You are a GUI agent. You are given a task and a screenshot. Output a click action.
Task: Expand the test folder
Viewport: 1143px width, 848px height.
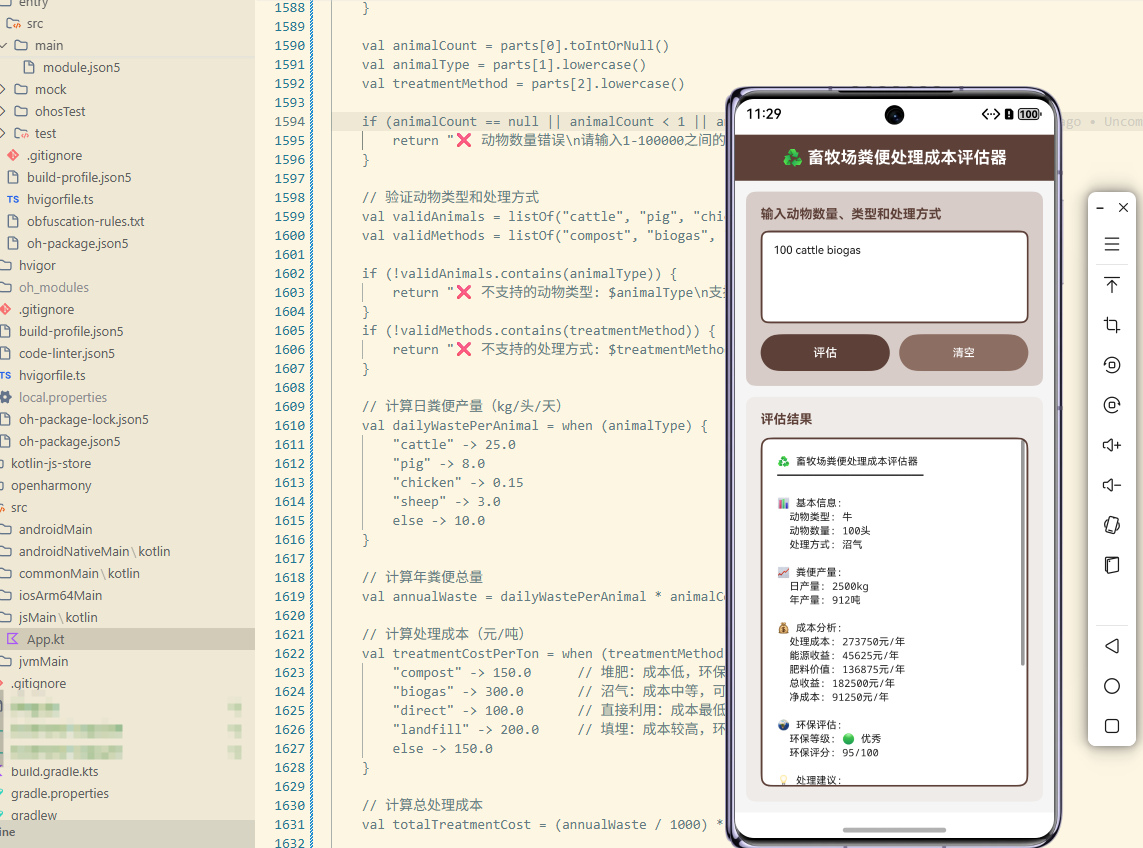(4, 133)
